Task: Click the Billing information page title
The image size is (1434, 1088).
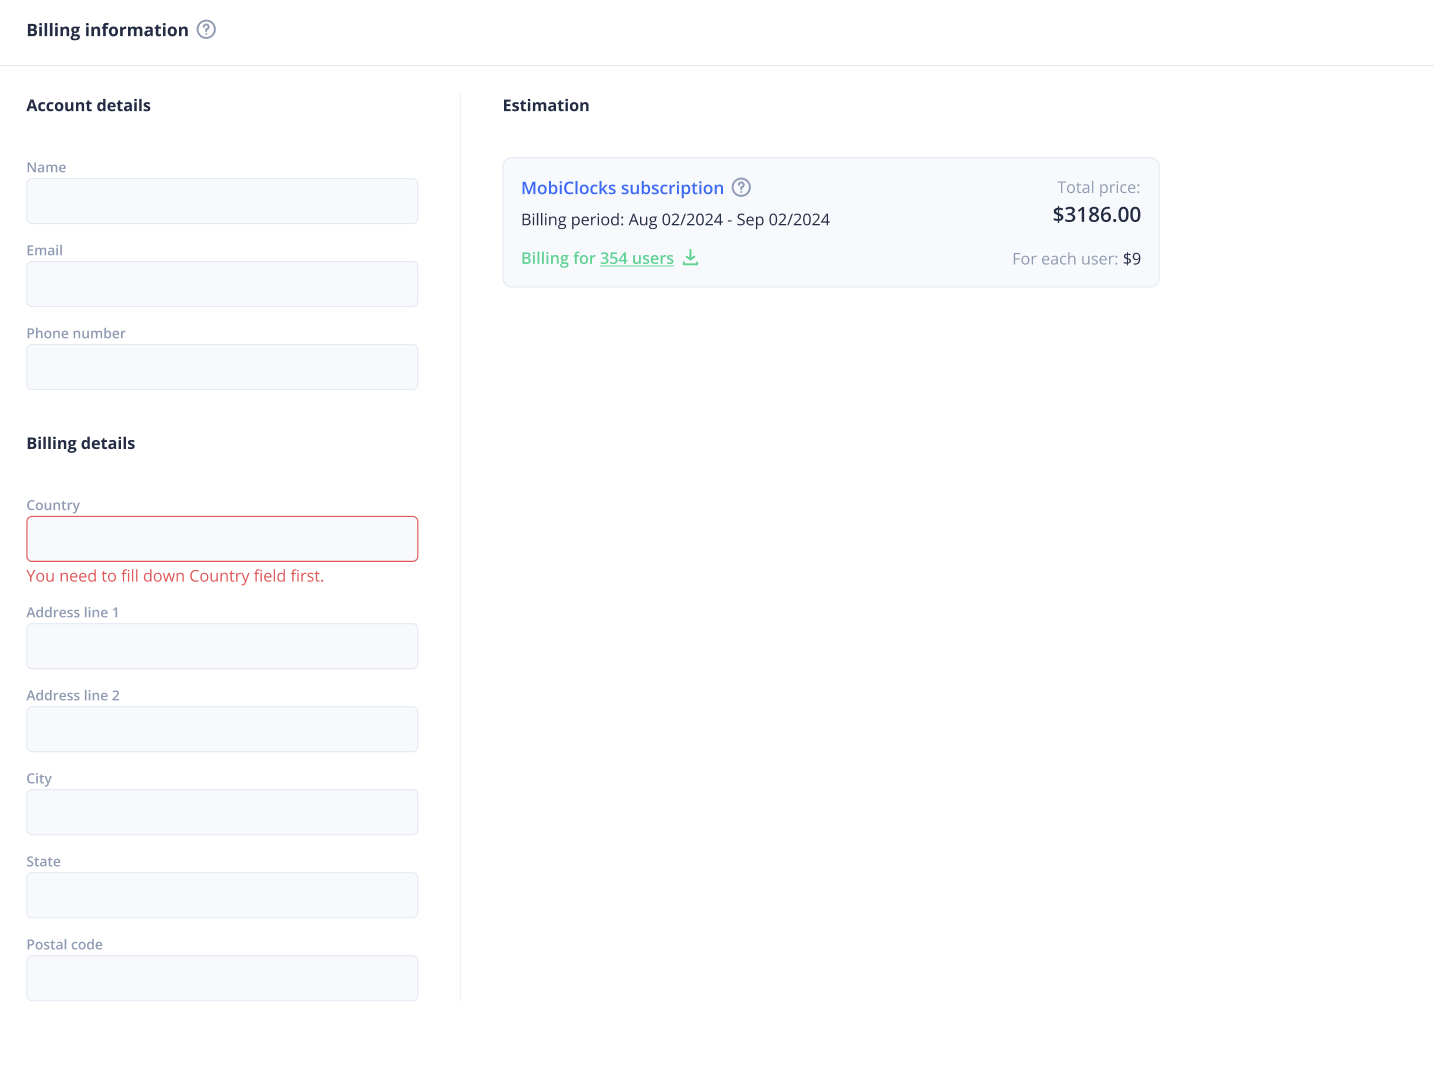Action: coord(108,30)
